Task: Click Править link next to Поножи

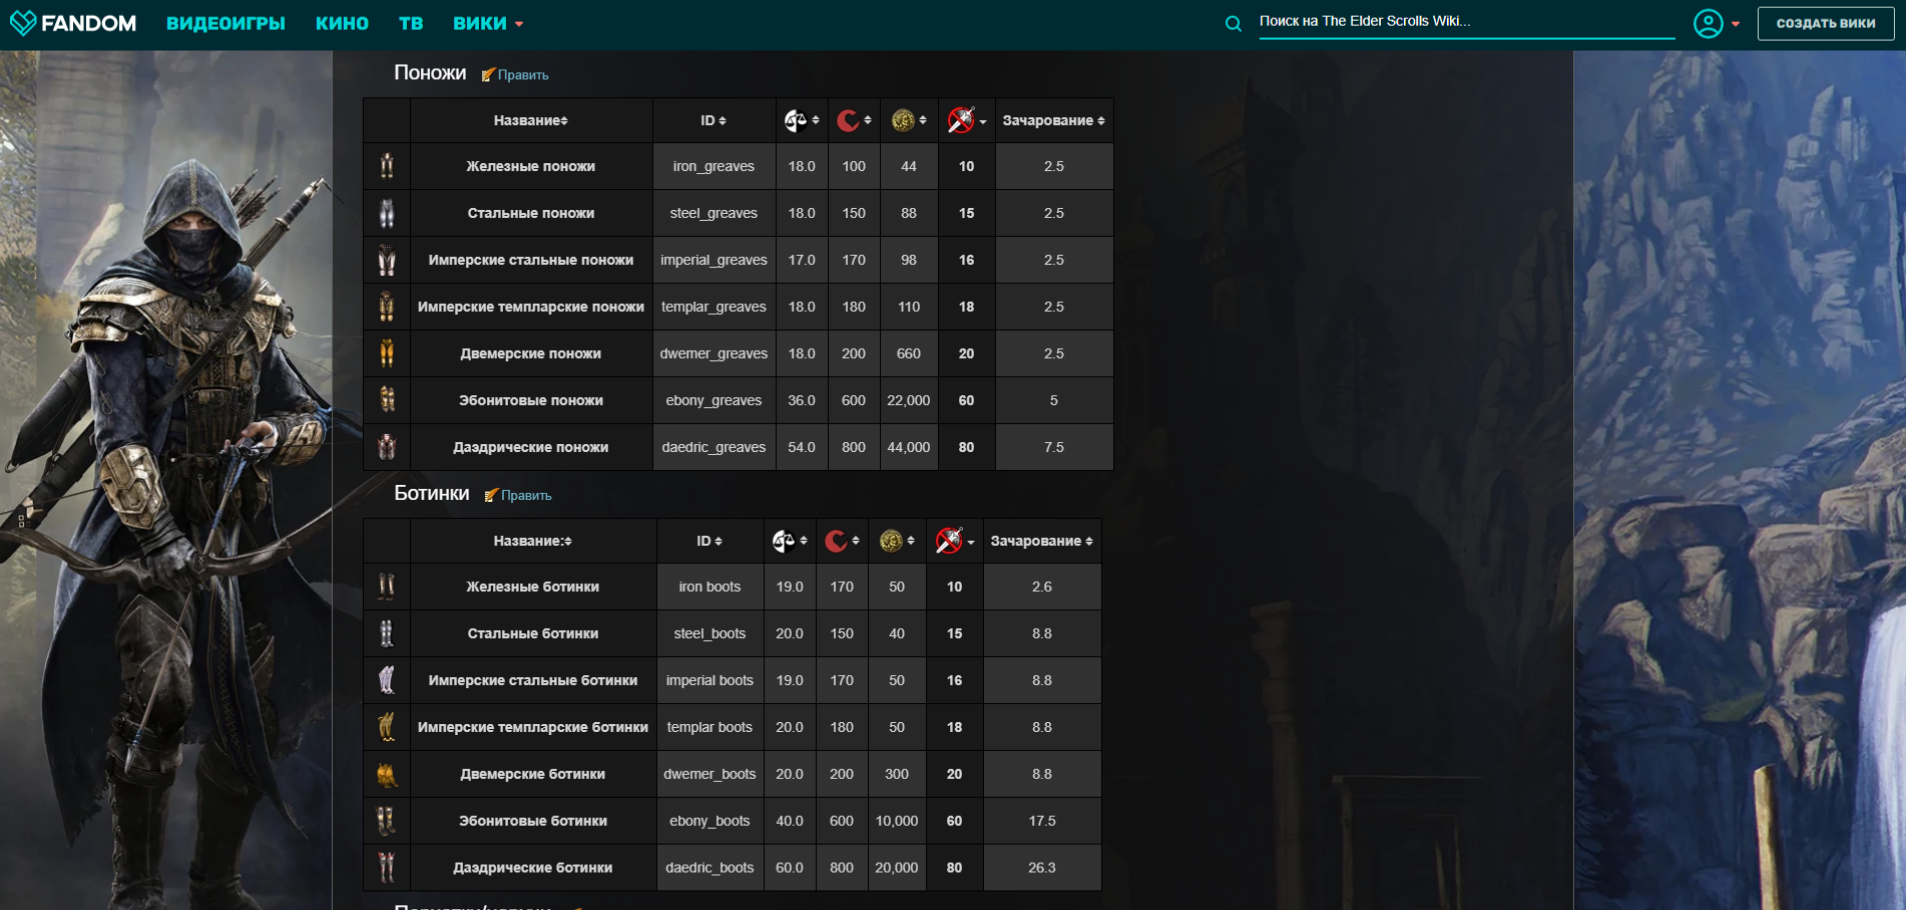Action: pyautogui.click(x=515, y=75)
